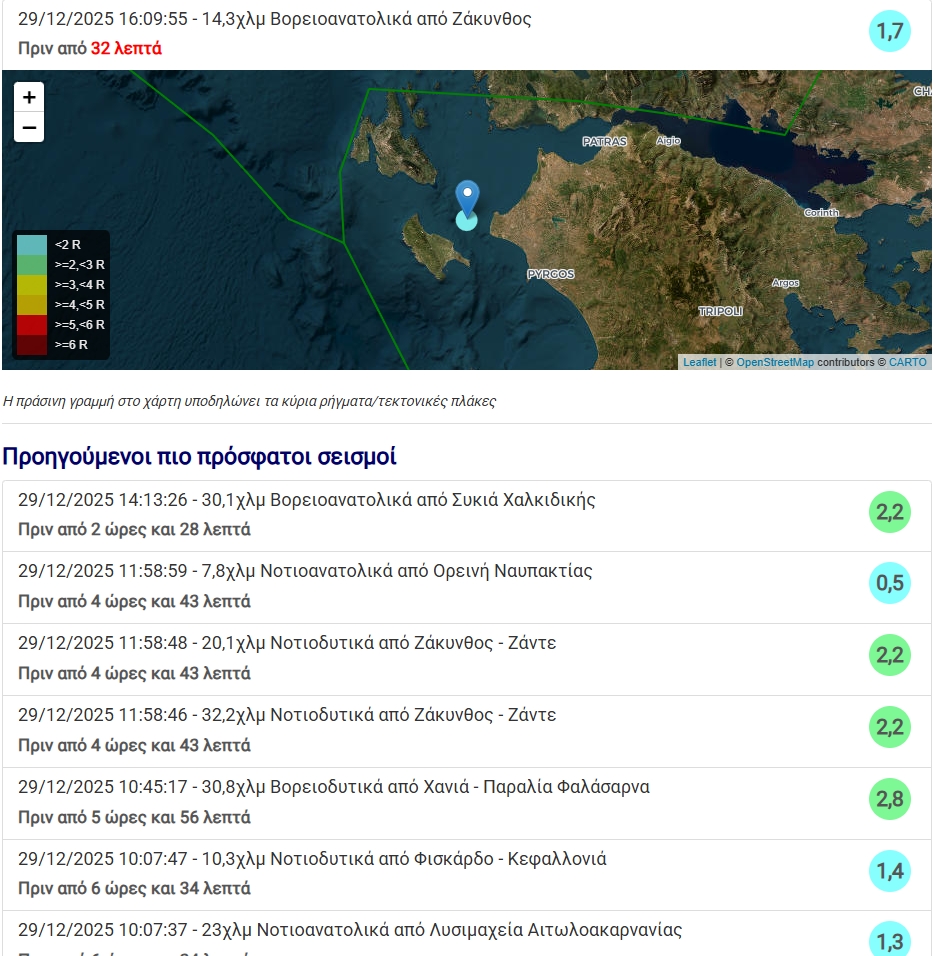The image size is (933, 956).
Task: Select the <2 R legend color swatch
Action: click(32, 245)
